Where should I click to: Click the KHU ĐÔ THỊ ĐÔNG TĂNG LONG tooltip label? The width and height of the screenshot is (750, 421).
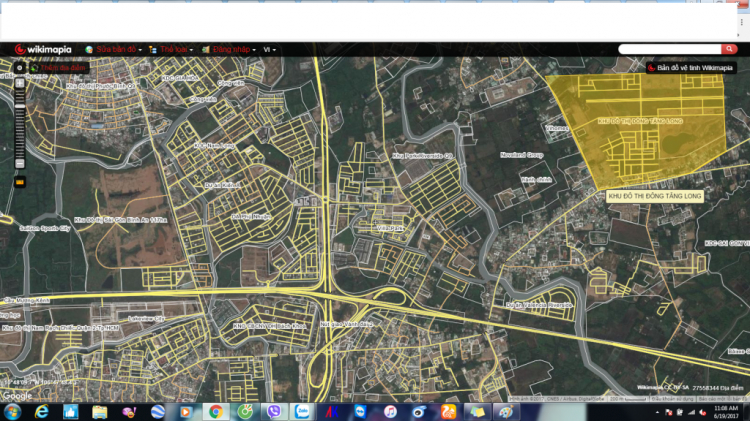[654, 196]
